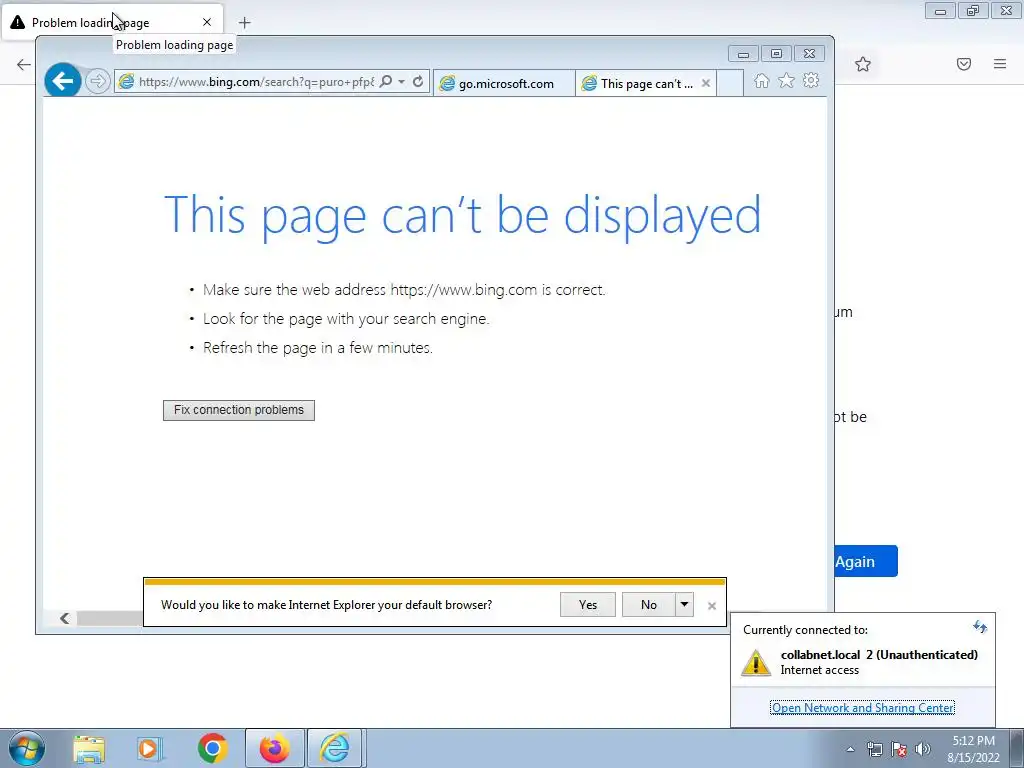This screenshot has width=1024, height=768.
Task: Close the Firefox 'Problem loading page' tab
Action: (207, 22)
